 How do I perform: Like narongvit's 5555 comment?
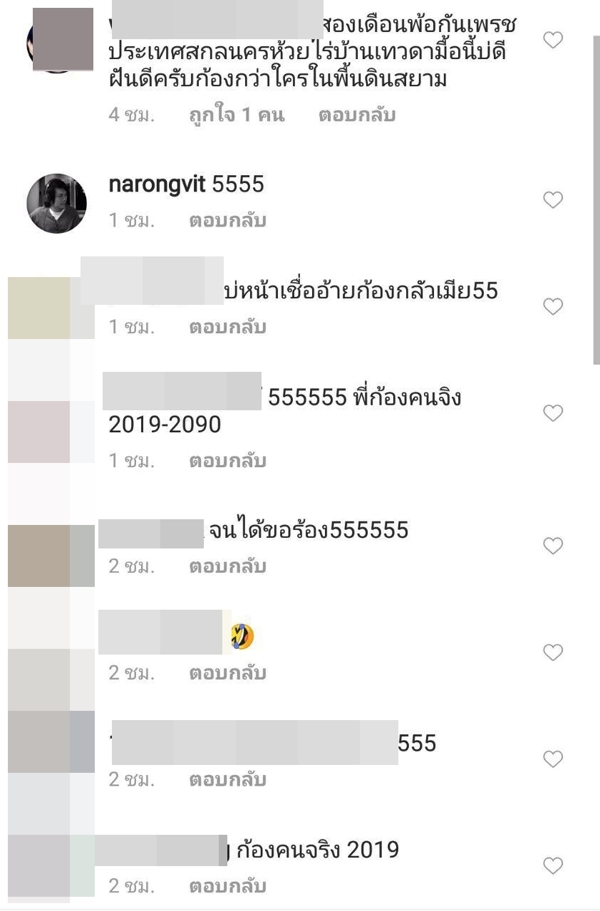pyautogui.click(x=553, y=200)
